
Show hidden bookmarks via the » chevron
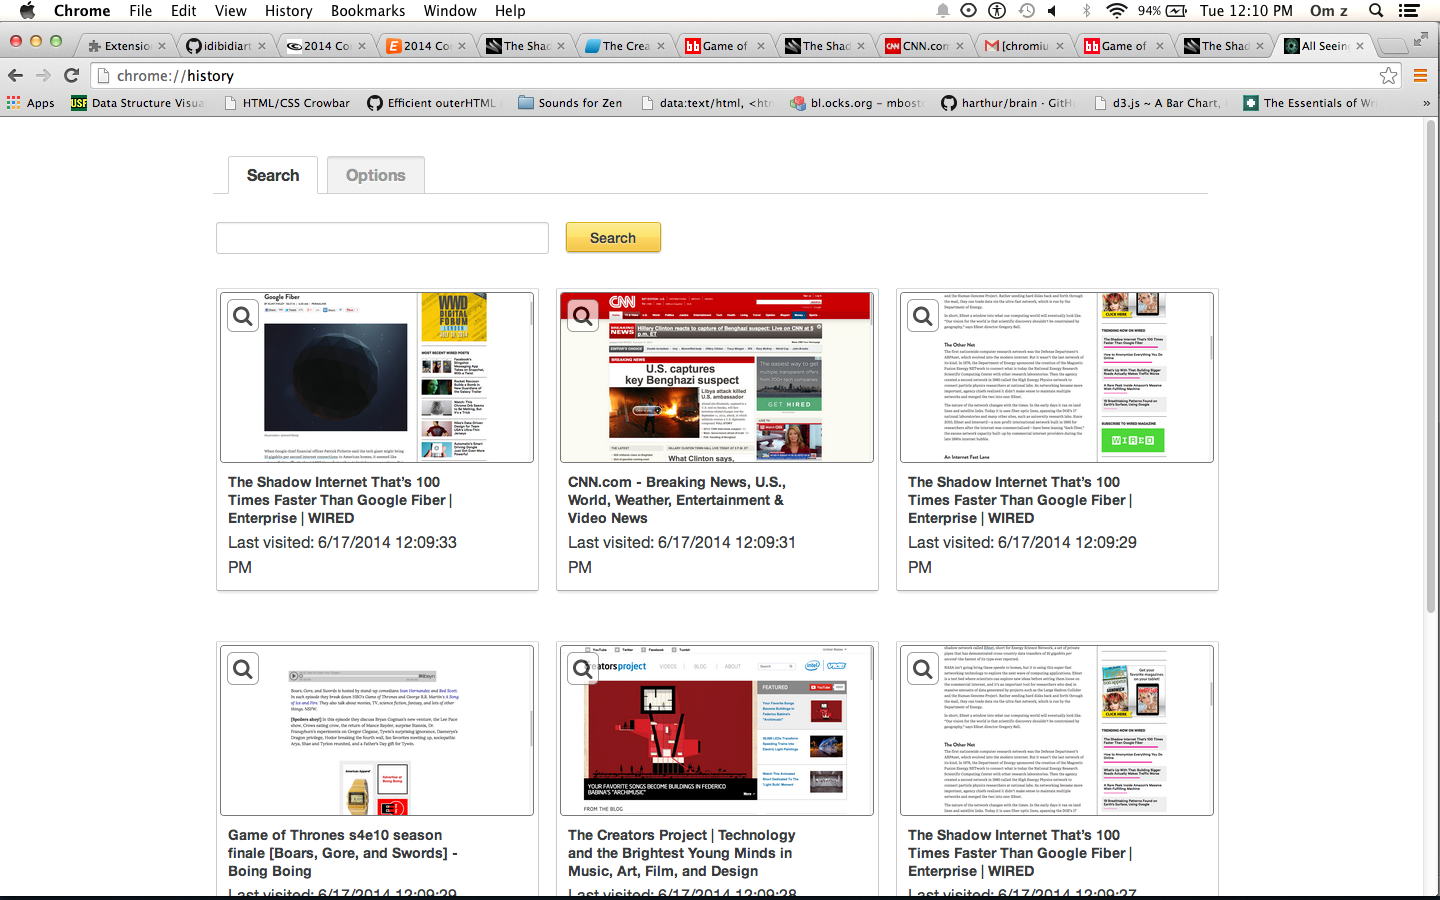point(1426,103)
